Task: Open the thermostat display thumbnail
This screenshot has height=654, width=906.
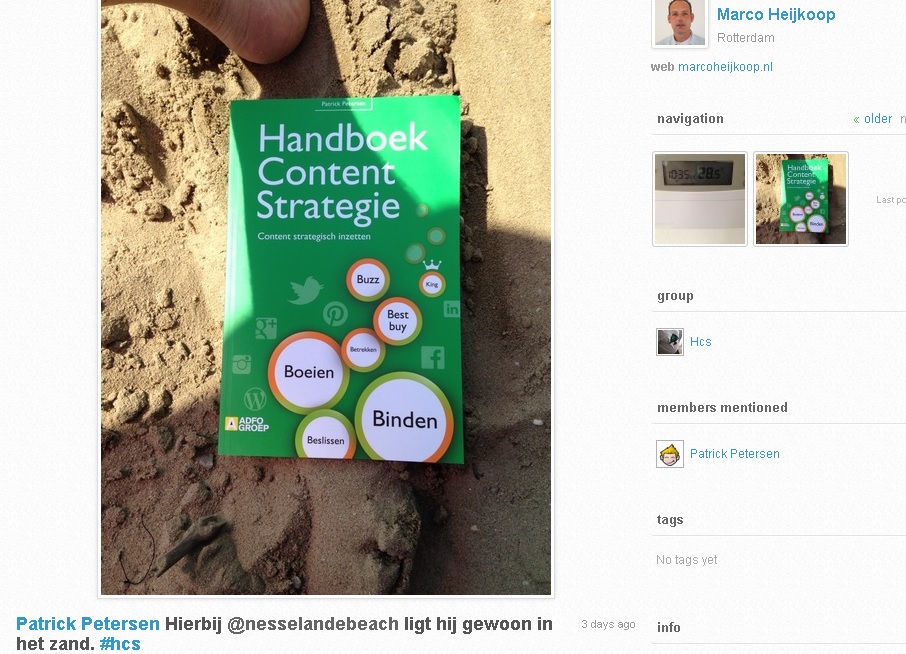Action: (x=700, y=199)
